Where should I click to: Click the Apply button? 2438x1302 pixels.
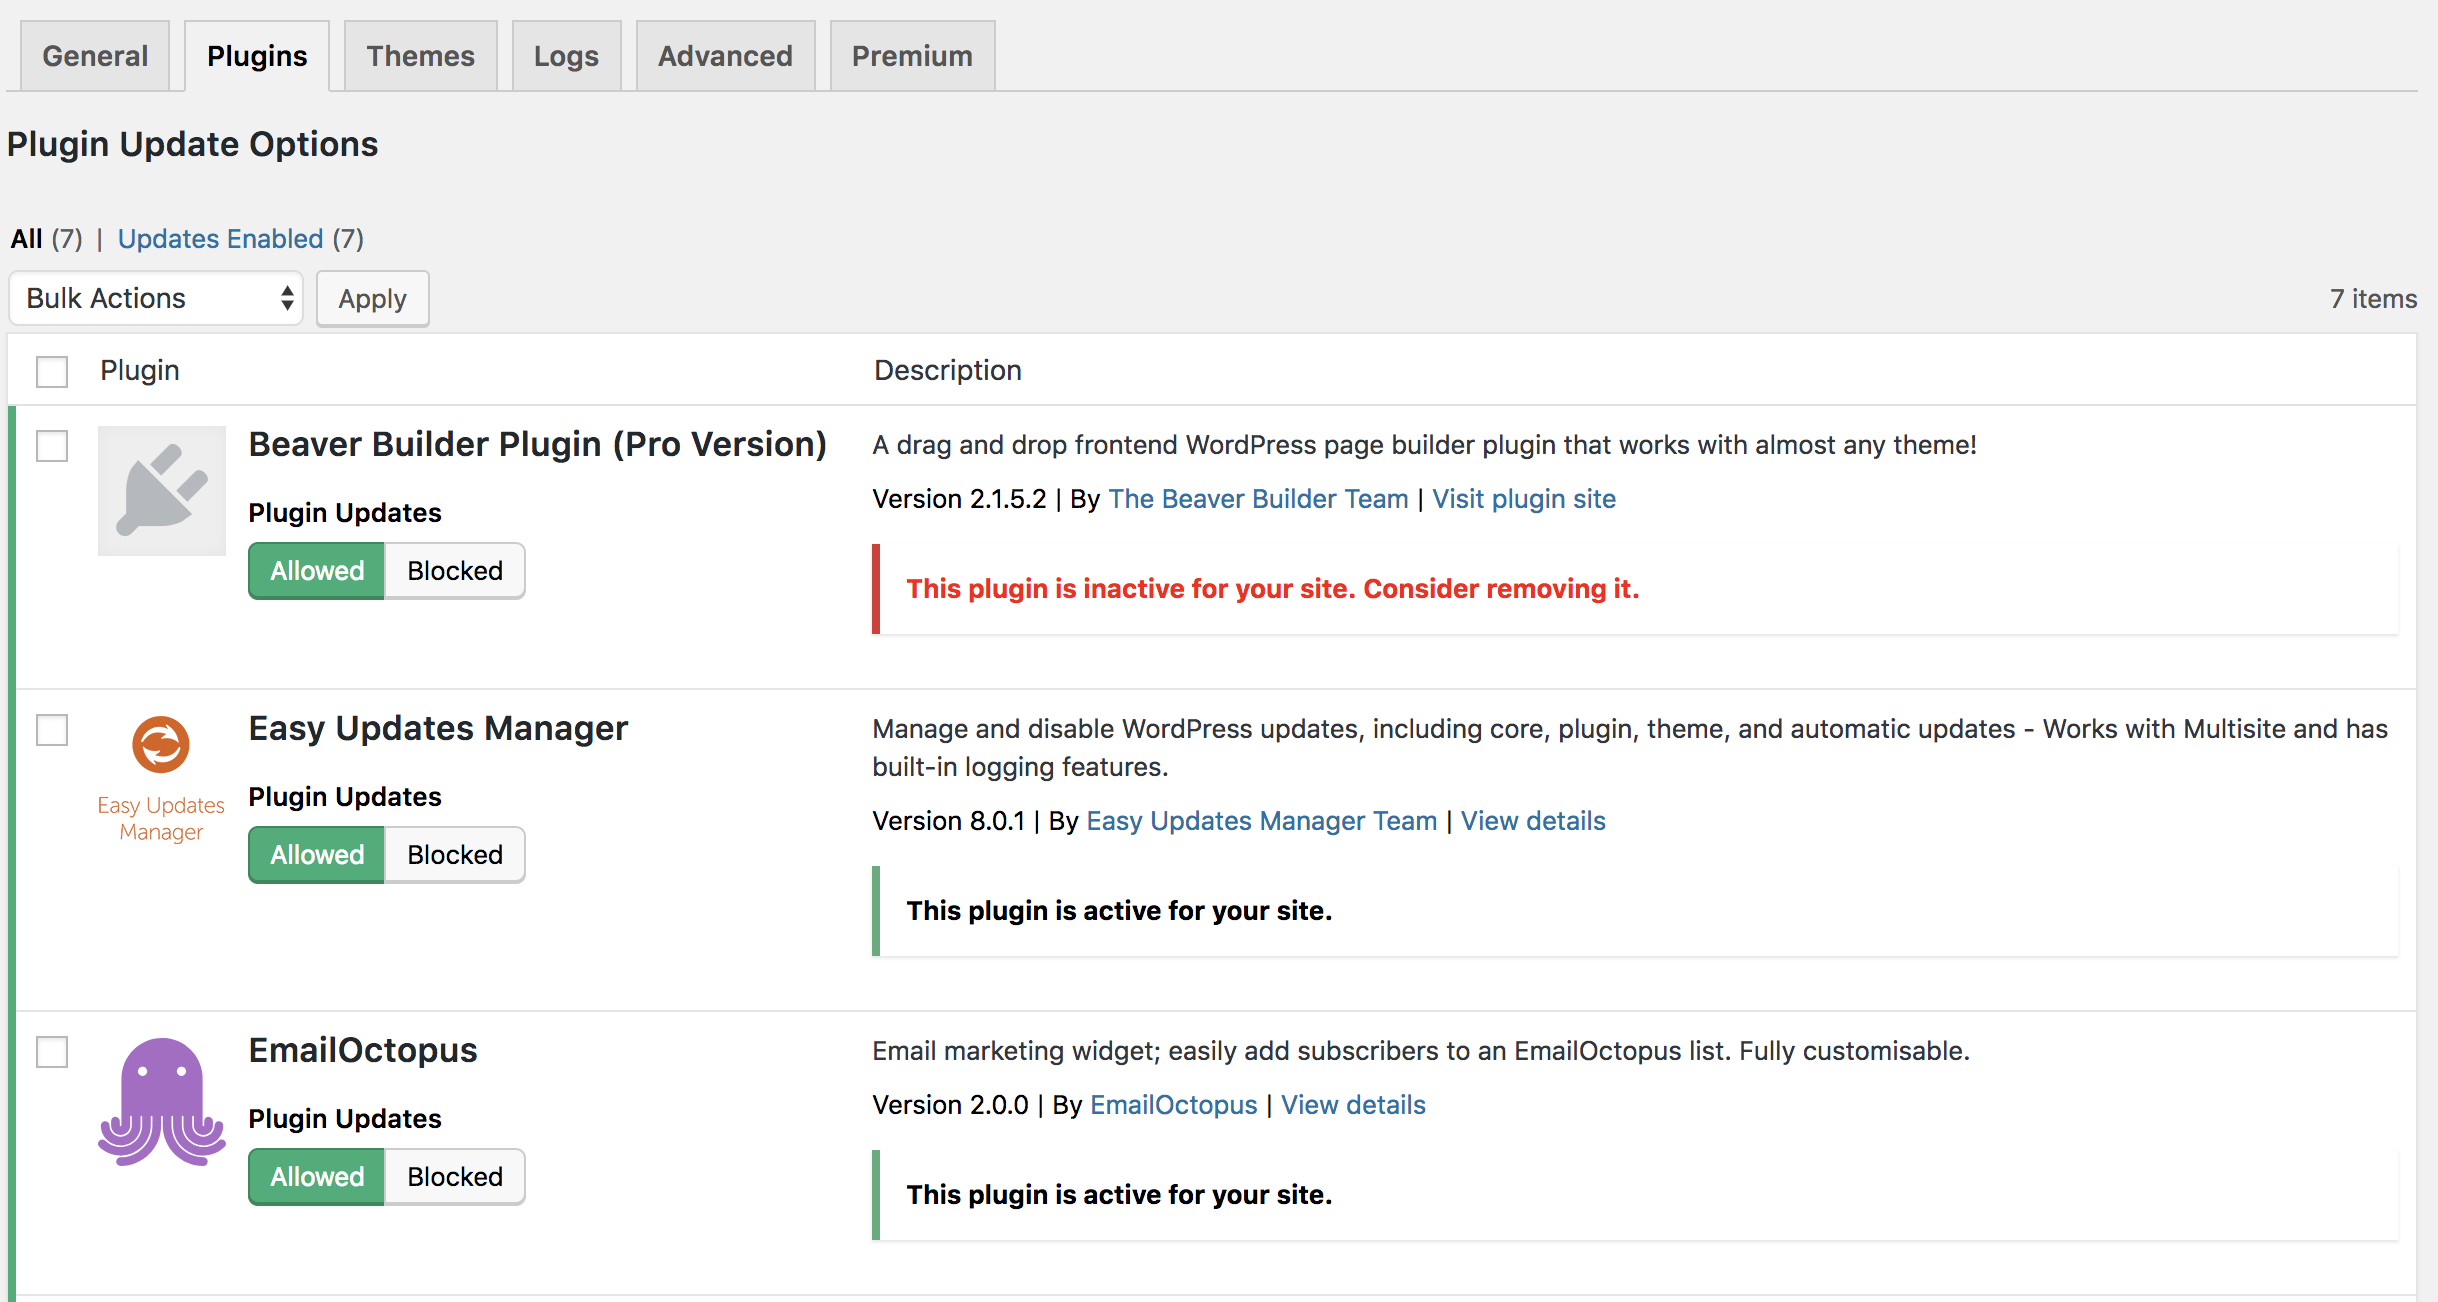pyautogui.click(x=373, y=299)
